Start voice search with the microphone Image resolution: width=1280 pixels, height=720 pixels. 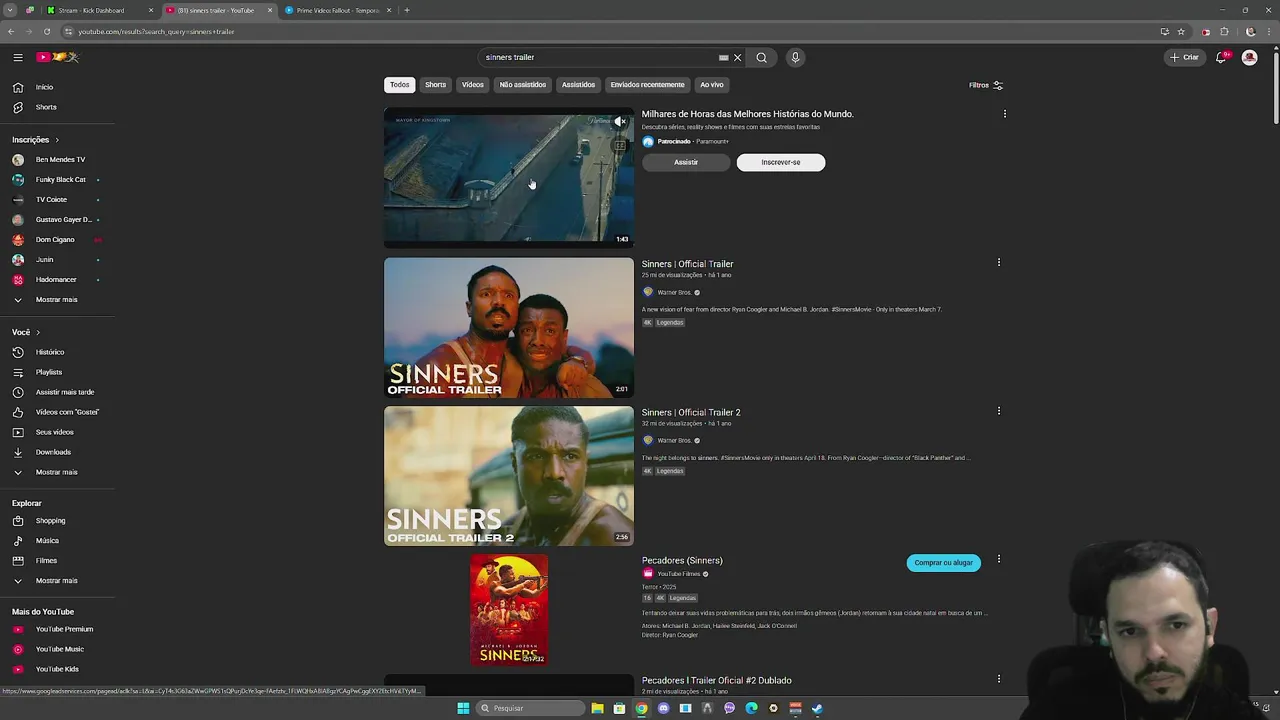point(795,57)
